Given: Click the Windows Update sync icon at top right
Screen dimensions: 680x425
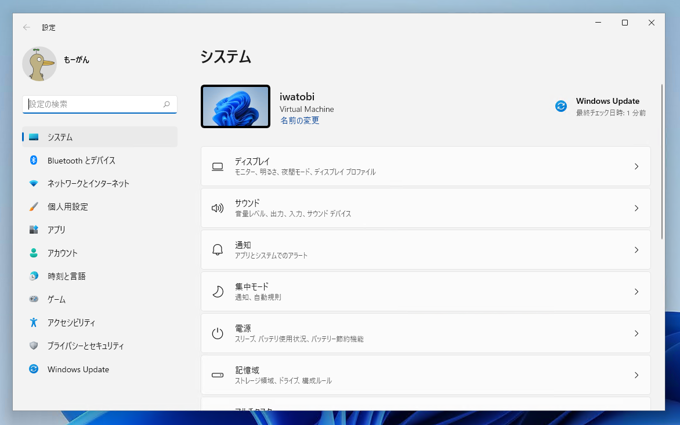Looking at the screenshot, I should pyautogui.click(x=561, y=106).
